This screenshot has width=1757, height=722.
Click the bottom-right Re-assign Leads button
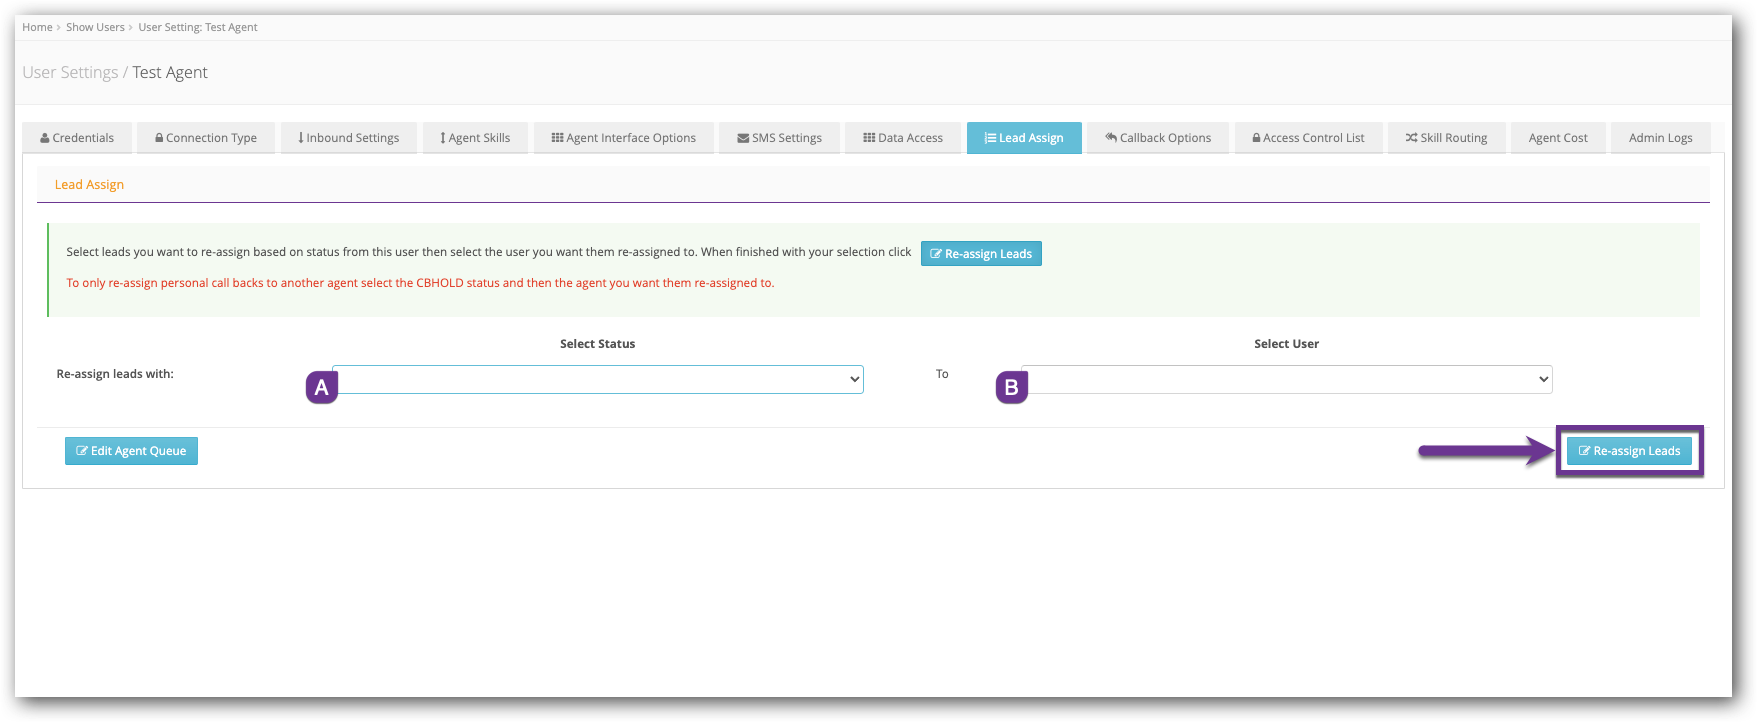1629,451
